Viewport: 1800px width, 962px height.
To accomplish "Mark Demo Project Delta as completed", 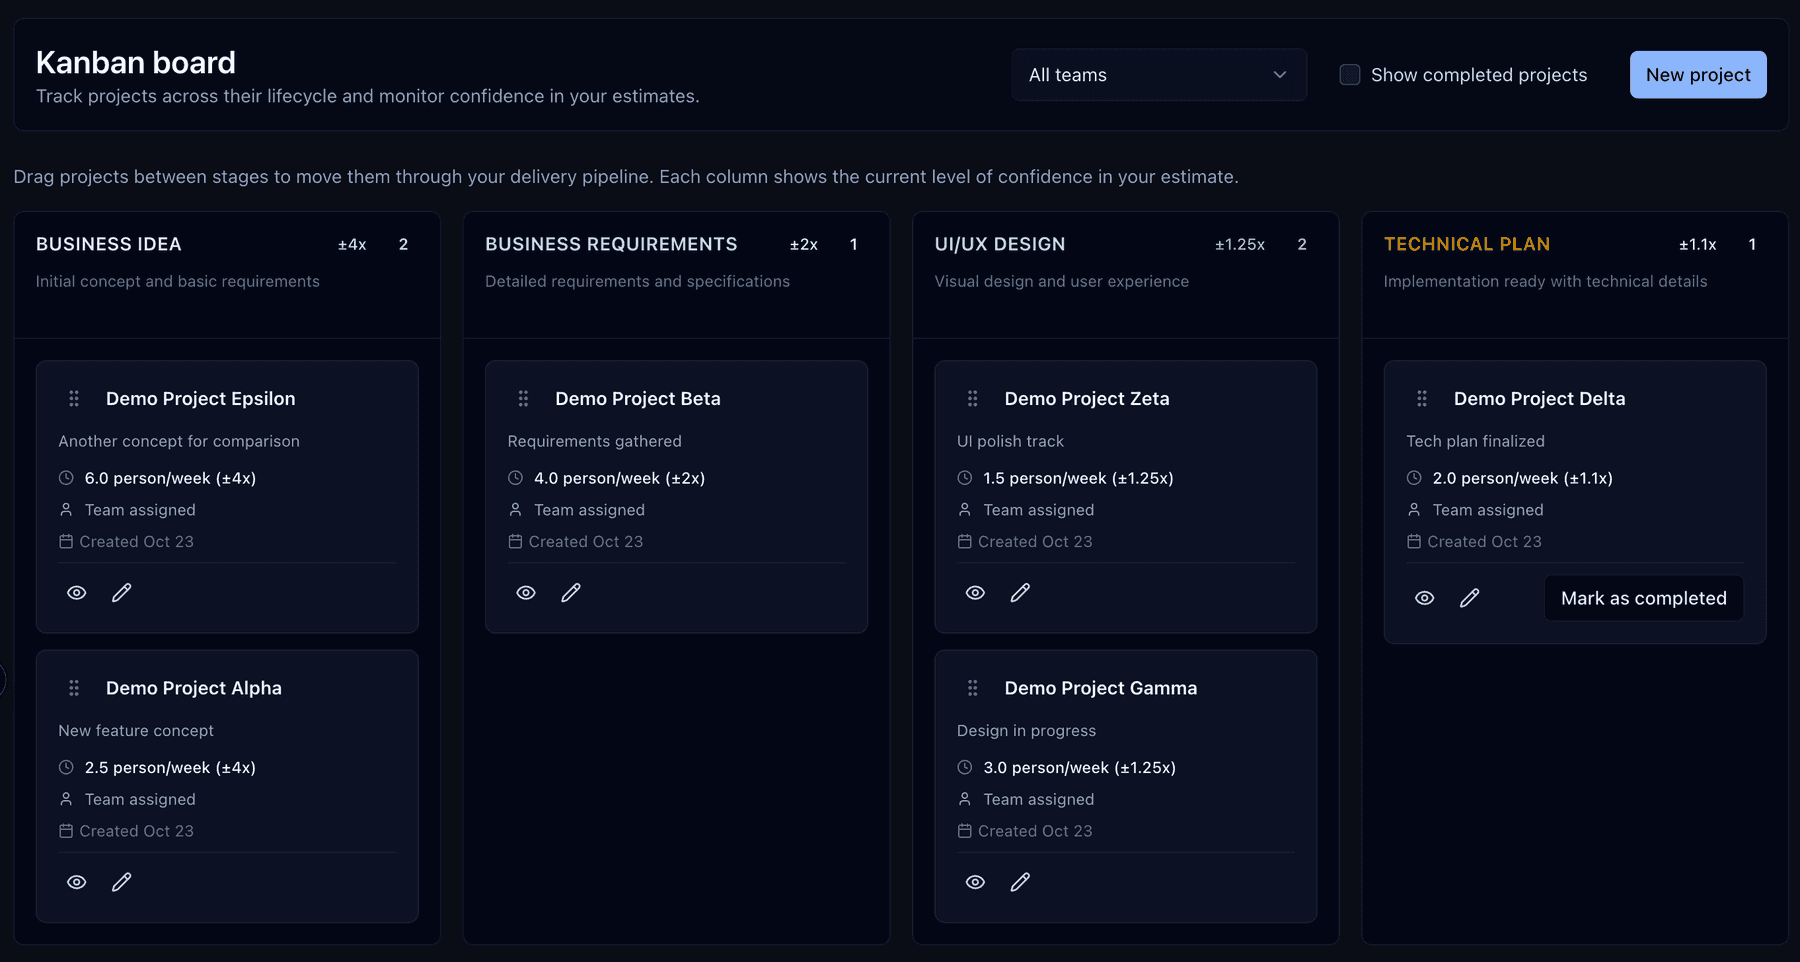I will [1643, 598].
